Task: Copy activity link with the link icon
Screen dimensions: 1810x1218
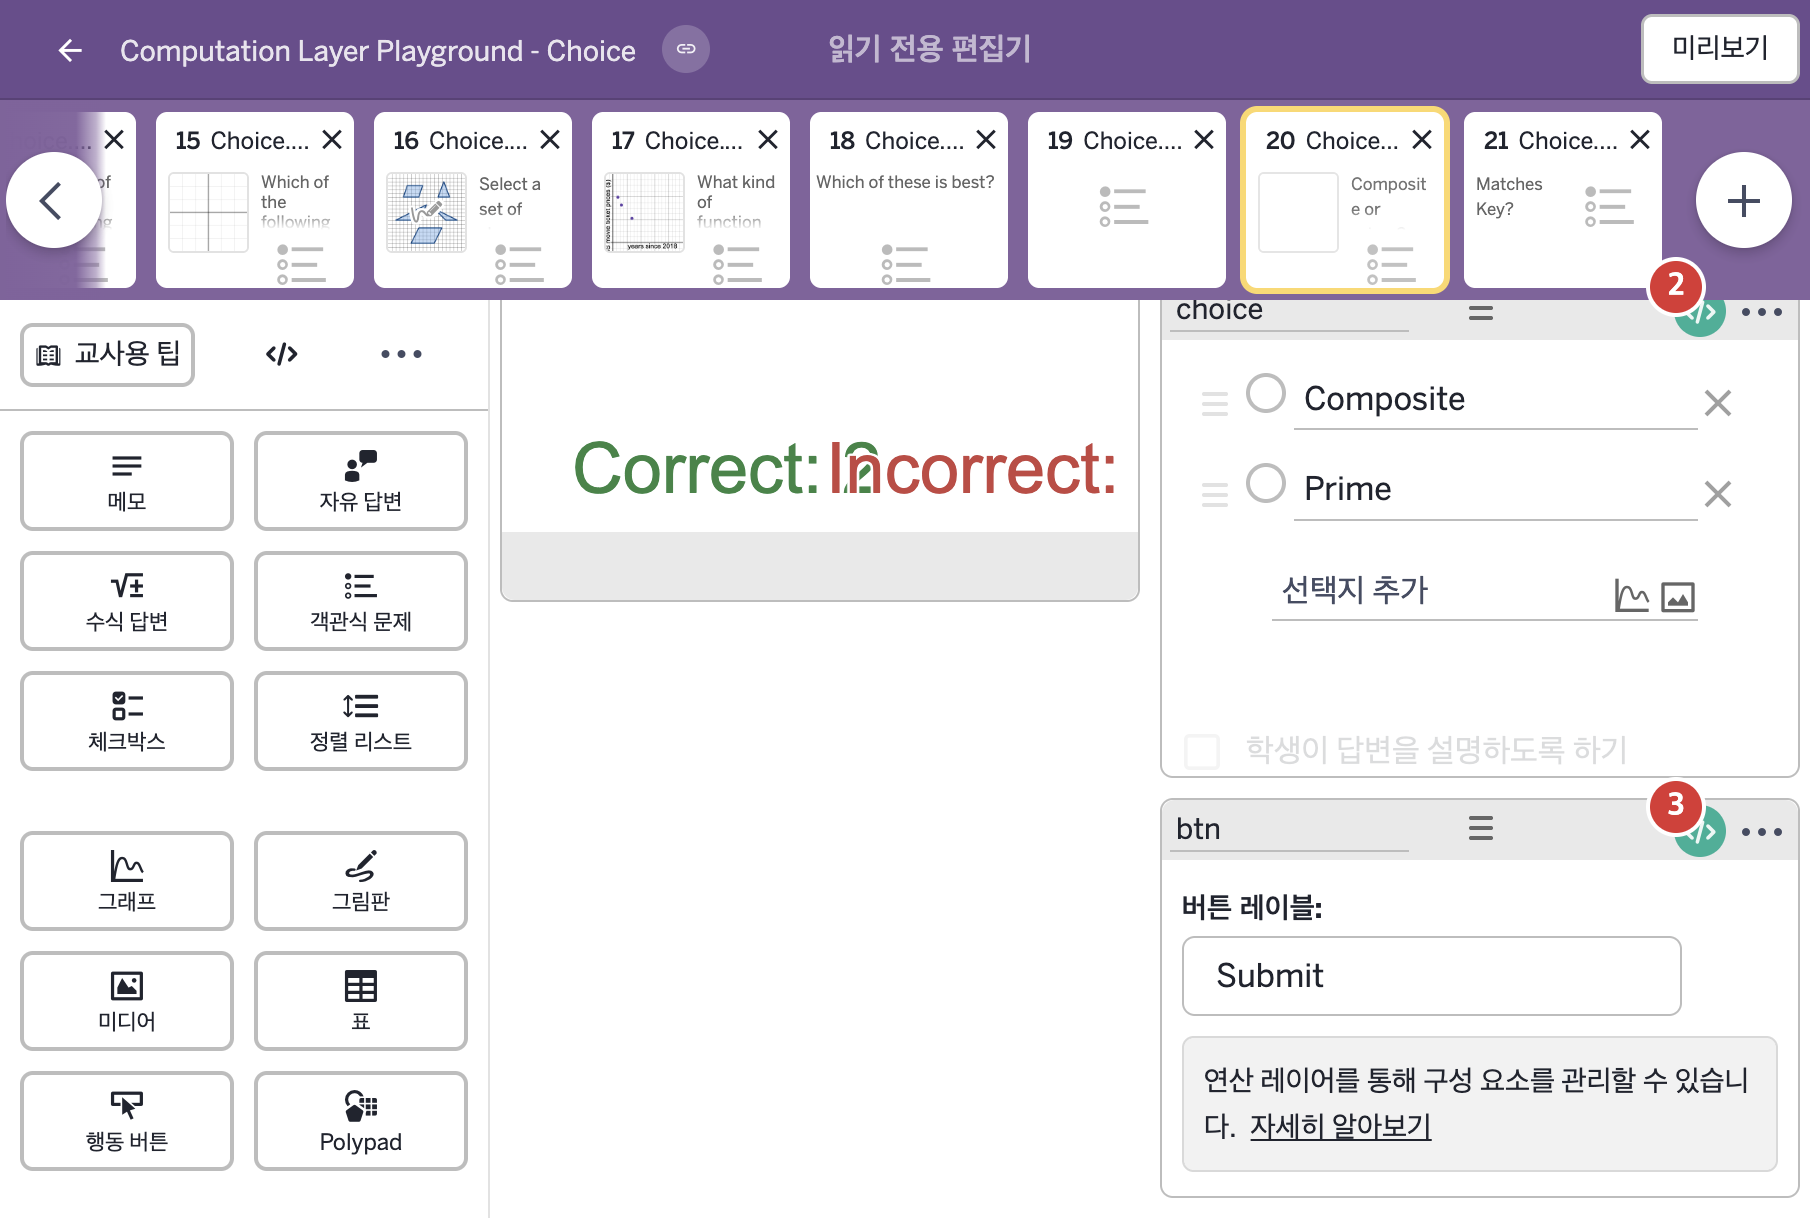Action: (x=686, y=49)
